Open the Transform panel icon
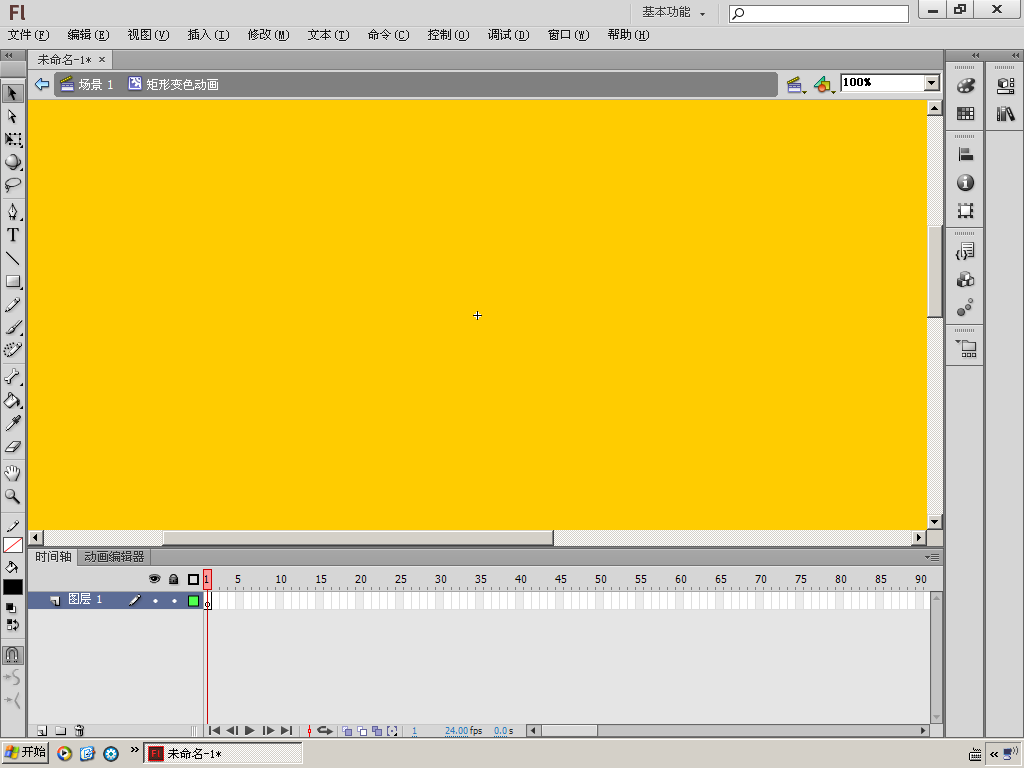 [965, 211]
